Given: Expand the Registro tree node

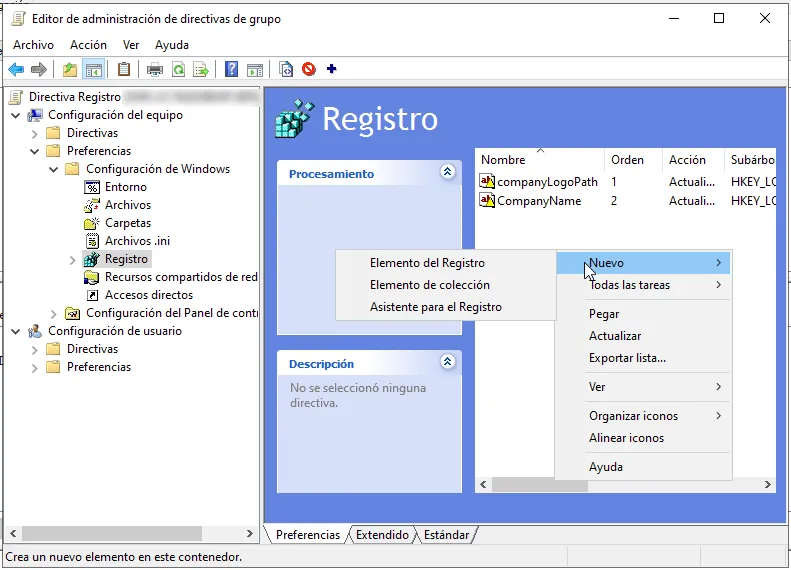Looking at the screenshot, I should 72,260.
